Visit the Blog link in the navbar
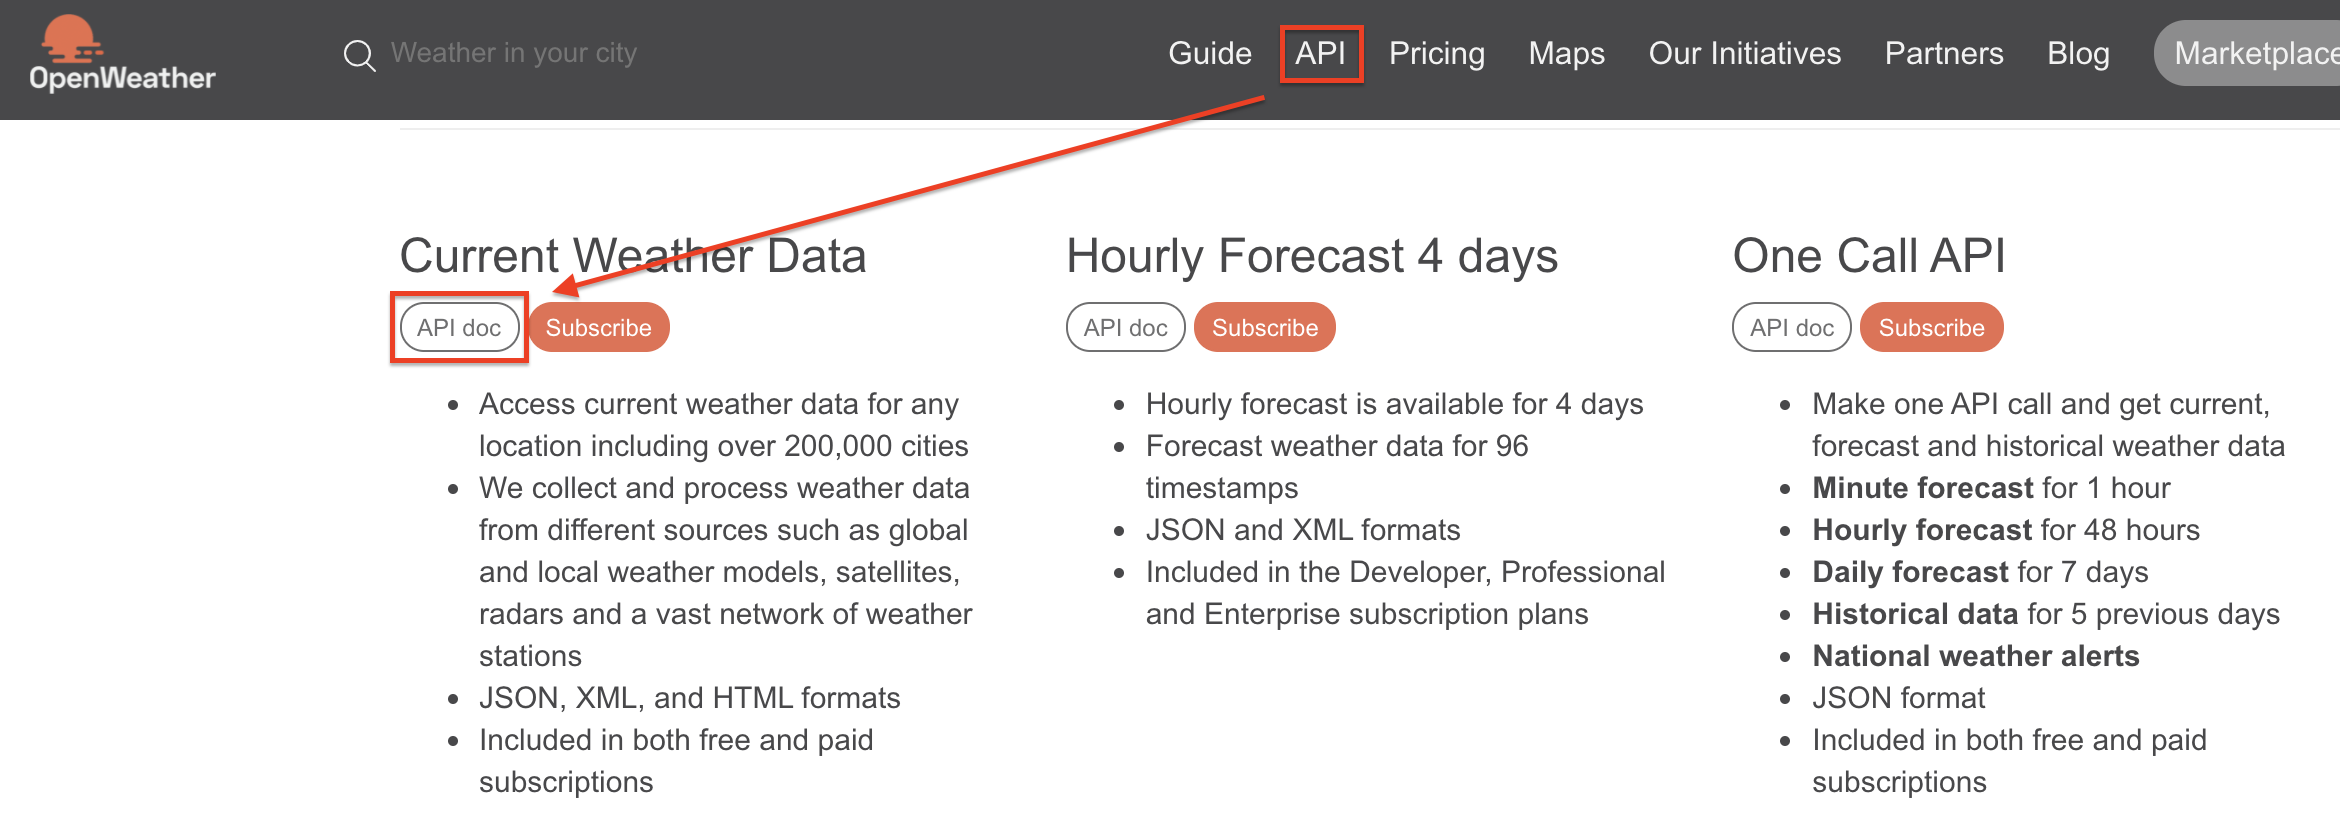Screen dimensions: 2340x836 (x=2078, y=53)
